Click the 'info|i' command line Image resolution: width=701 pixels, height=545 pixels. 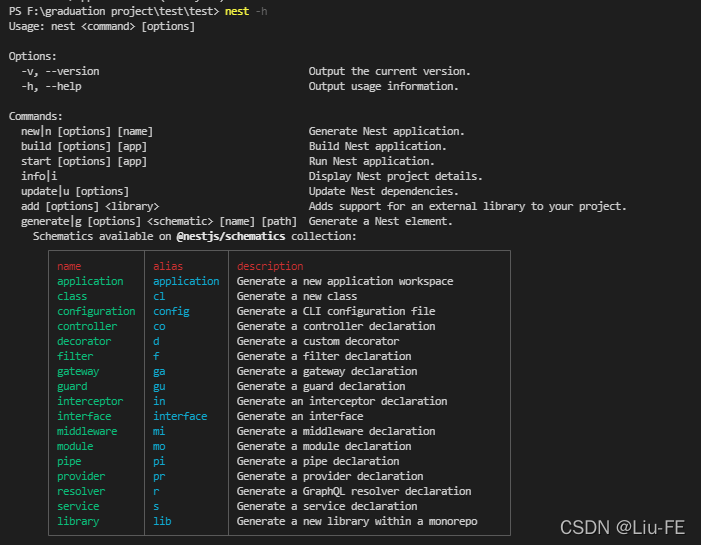click(x=39, y=176)
